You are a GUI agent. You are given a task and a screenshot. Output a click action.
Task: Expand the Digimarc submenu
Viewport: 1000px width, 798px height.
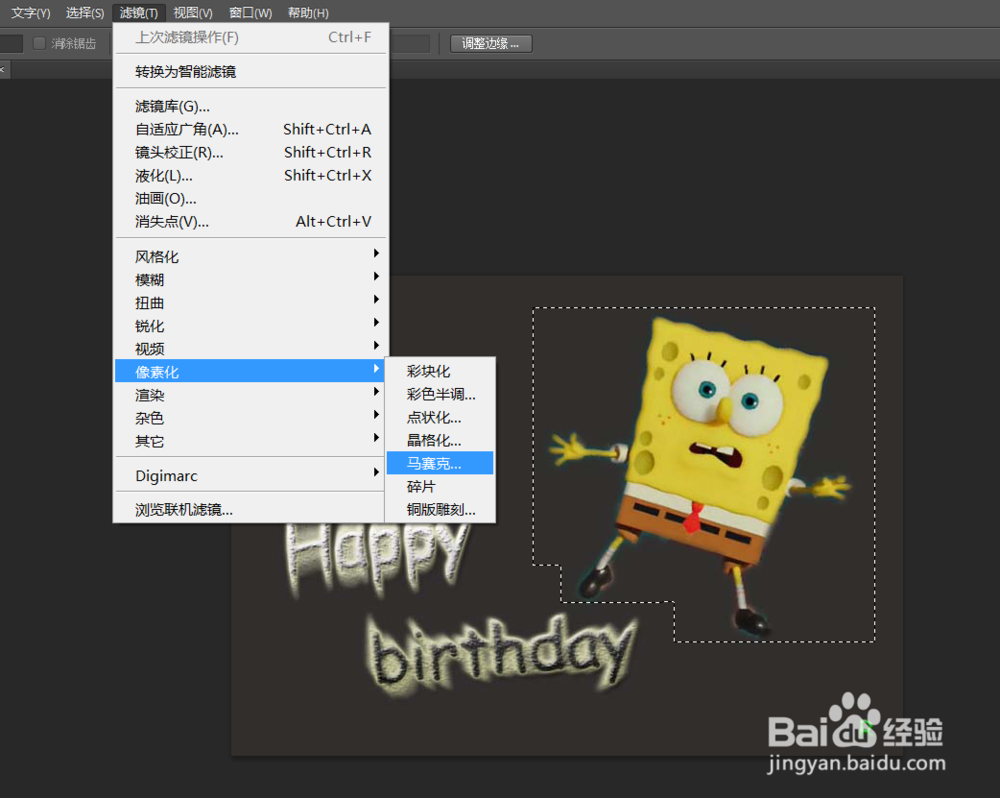251,476
